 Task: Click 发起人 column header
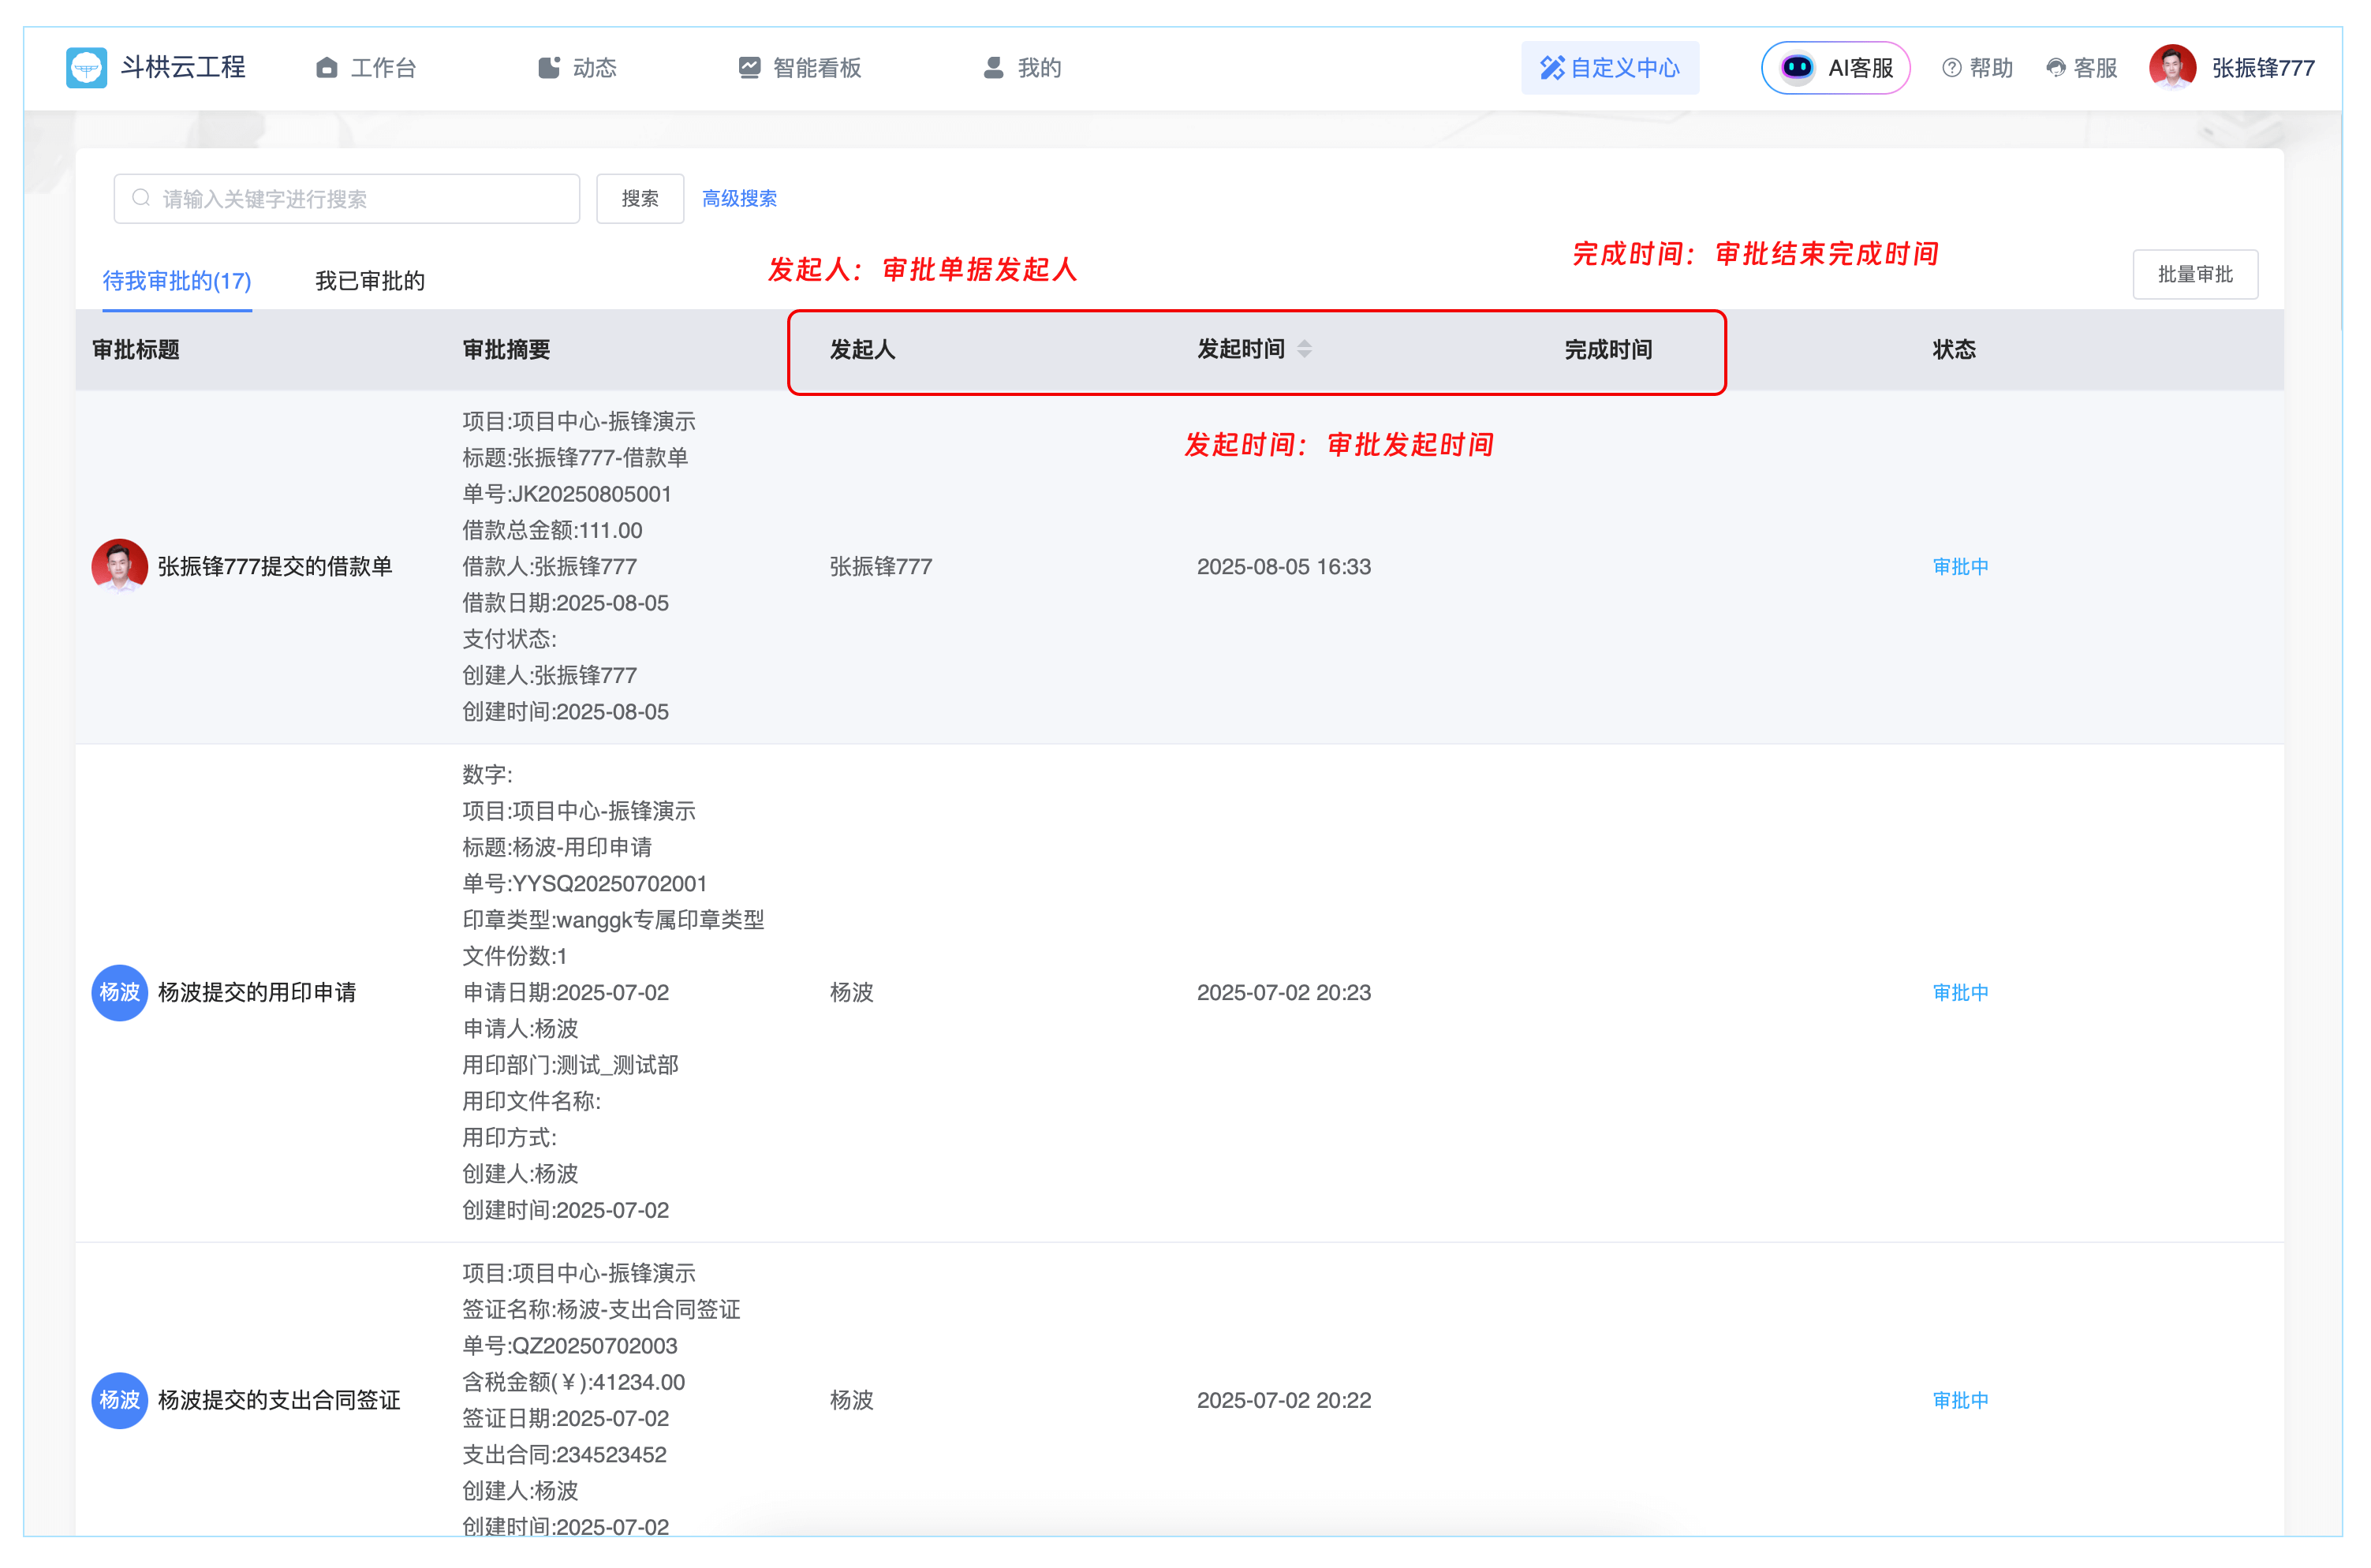coord(862,349)
